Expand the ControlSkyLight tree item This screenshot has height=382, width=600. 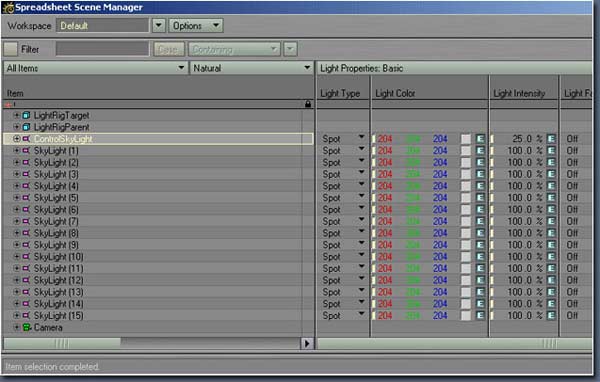[16, 139]
